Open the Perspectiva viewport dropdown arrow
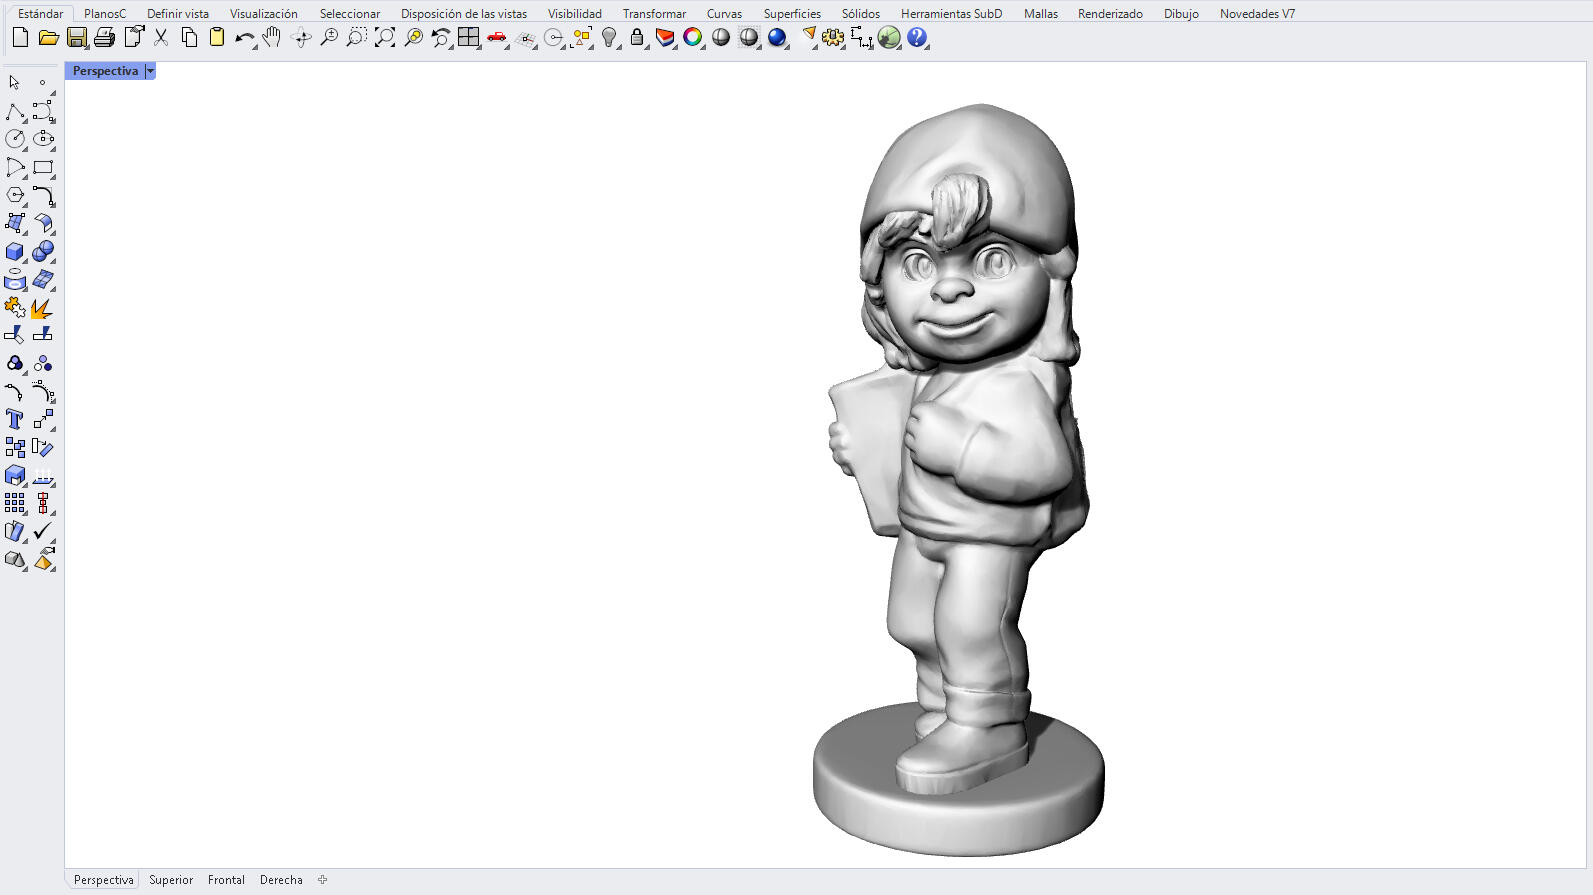The height and width of the screenshot is (895, 1593). point(150,71)
